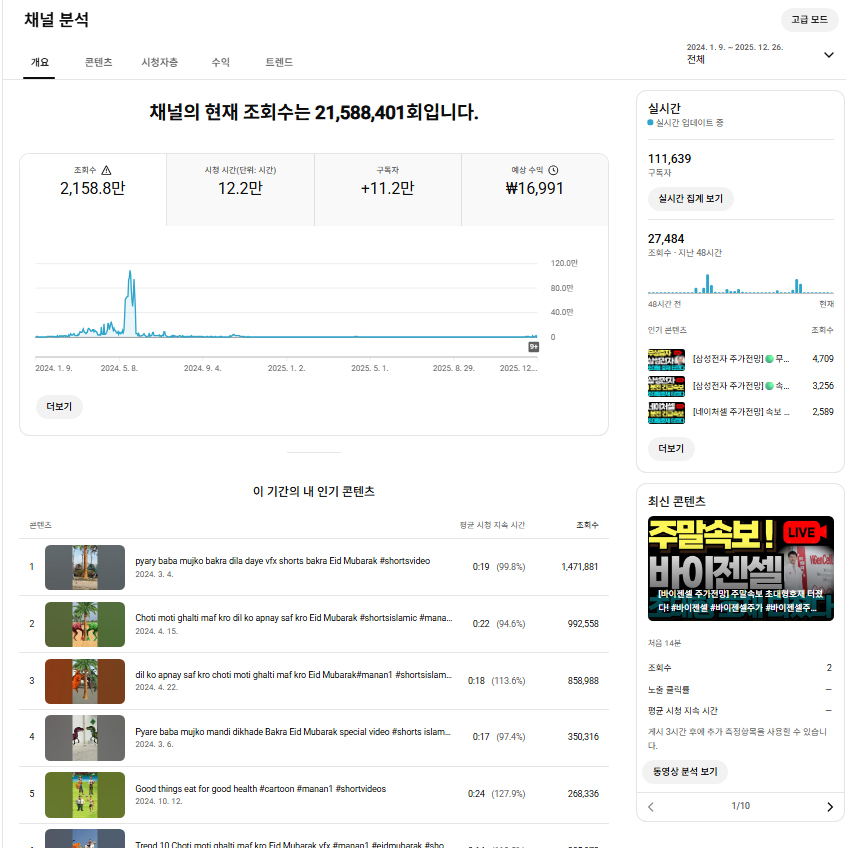The width and height of the screenshot is (846, 848).
Task: Click the 고급 모드 button
Action: point(809,20)
